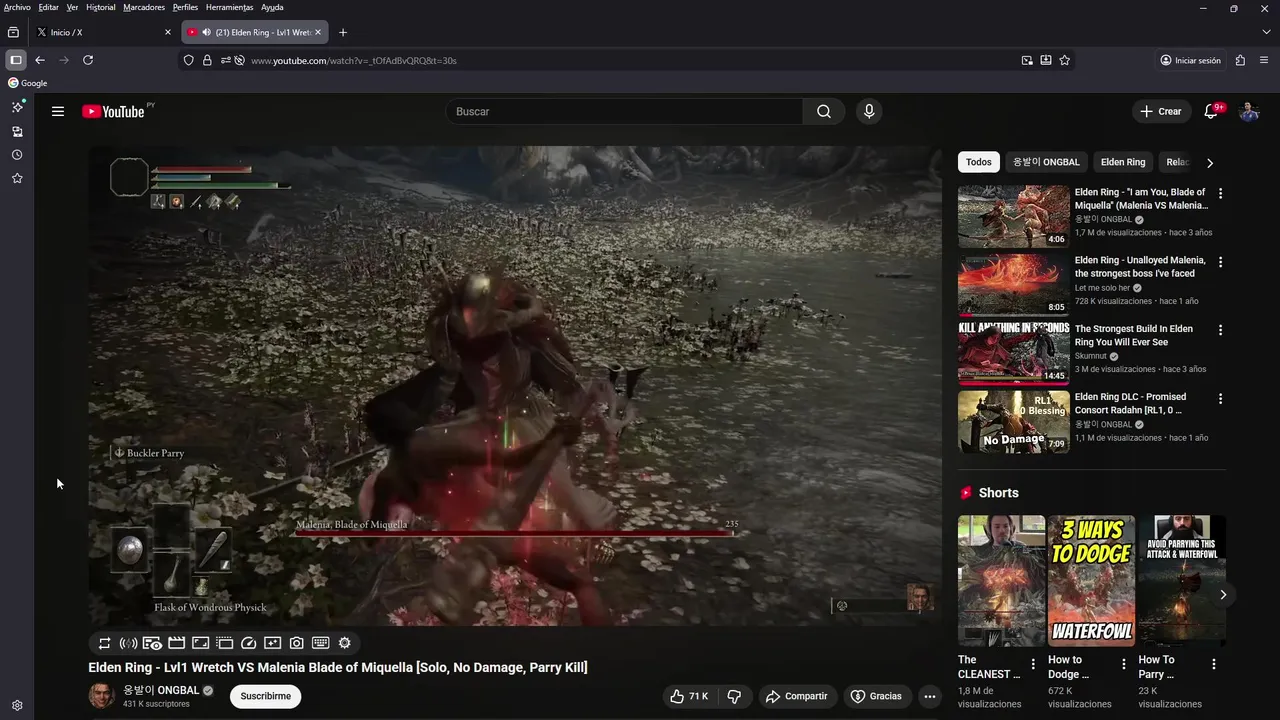Toggle the Firefox sidebar button
This screenshot has width=1280, height=720.
coord(15,60)
